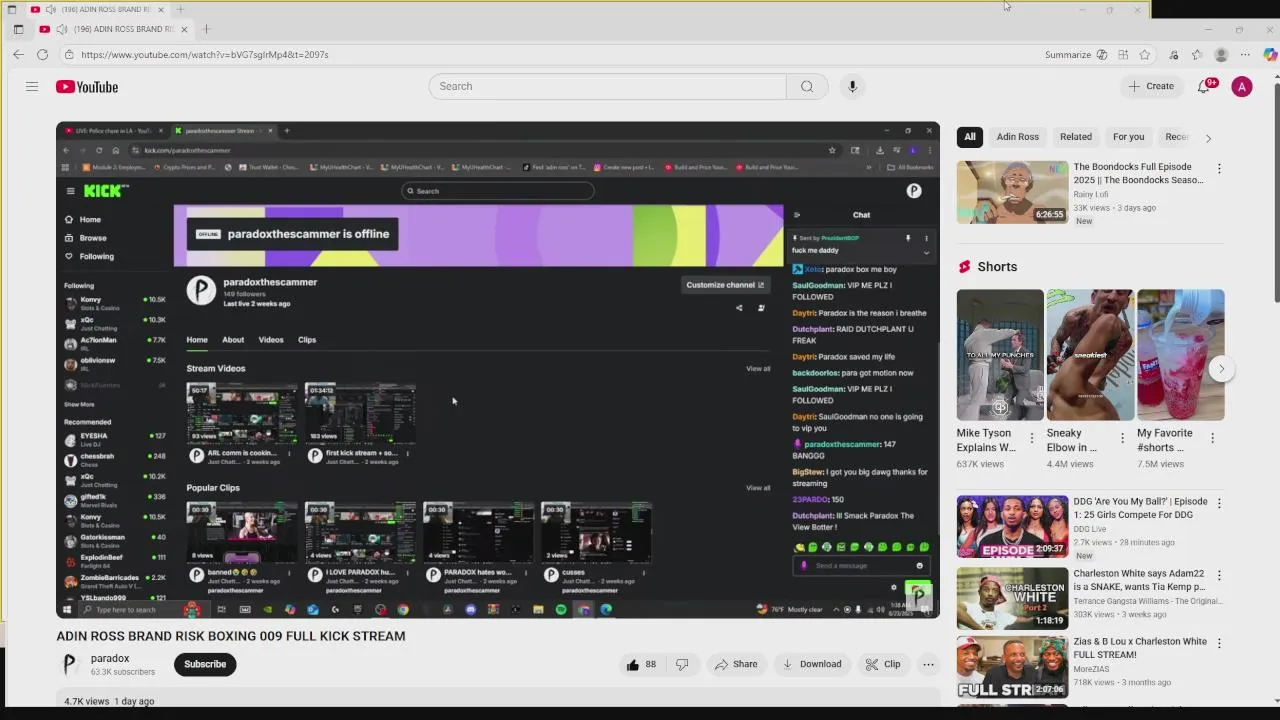Viewport: 1280px width, 720px height.
Task: Close the front window's YouTube tab
Action: pos(184,29)
